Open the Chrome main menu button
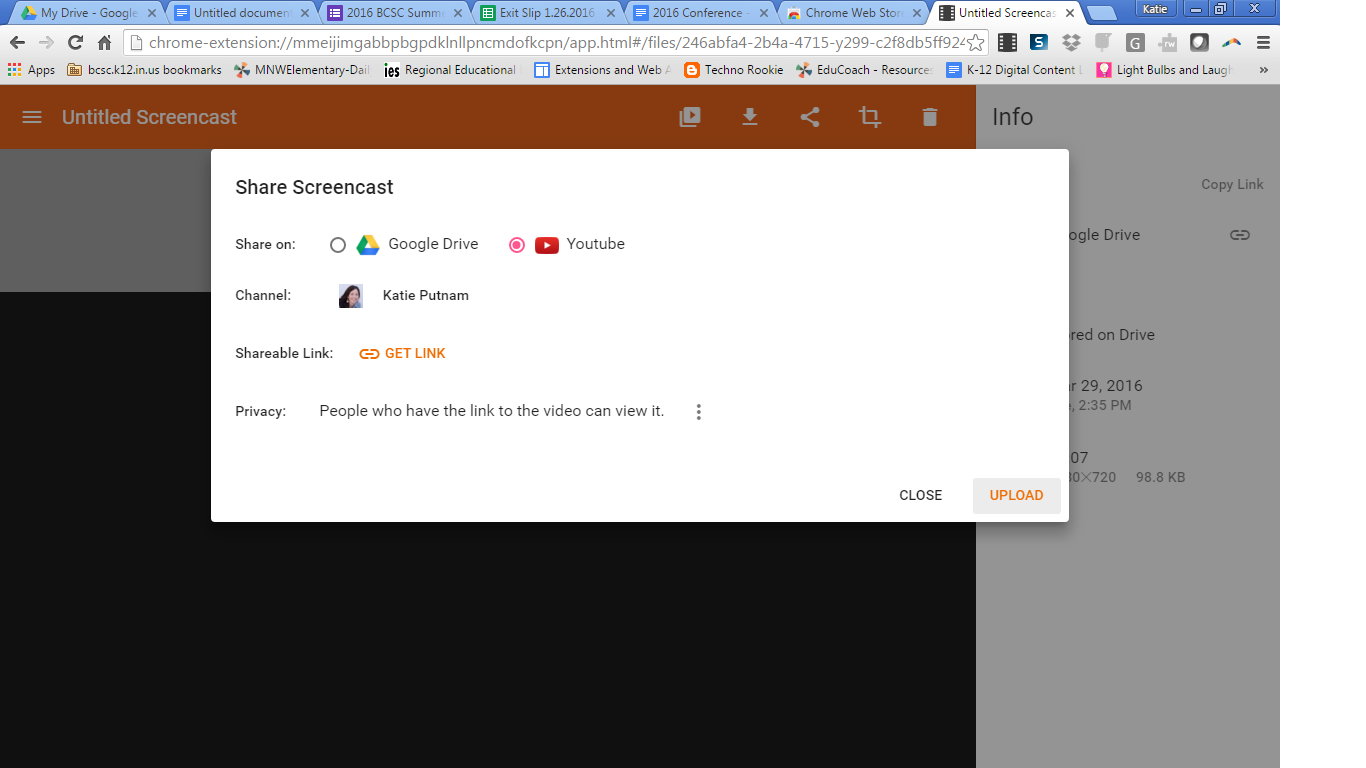 tap(1263, 43)
